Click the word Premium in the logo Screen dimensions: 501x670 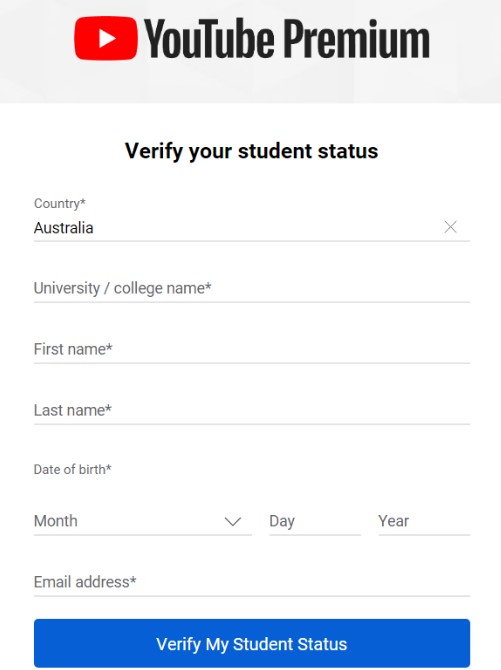[357, 38]
